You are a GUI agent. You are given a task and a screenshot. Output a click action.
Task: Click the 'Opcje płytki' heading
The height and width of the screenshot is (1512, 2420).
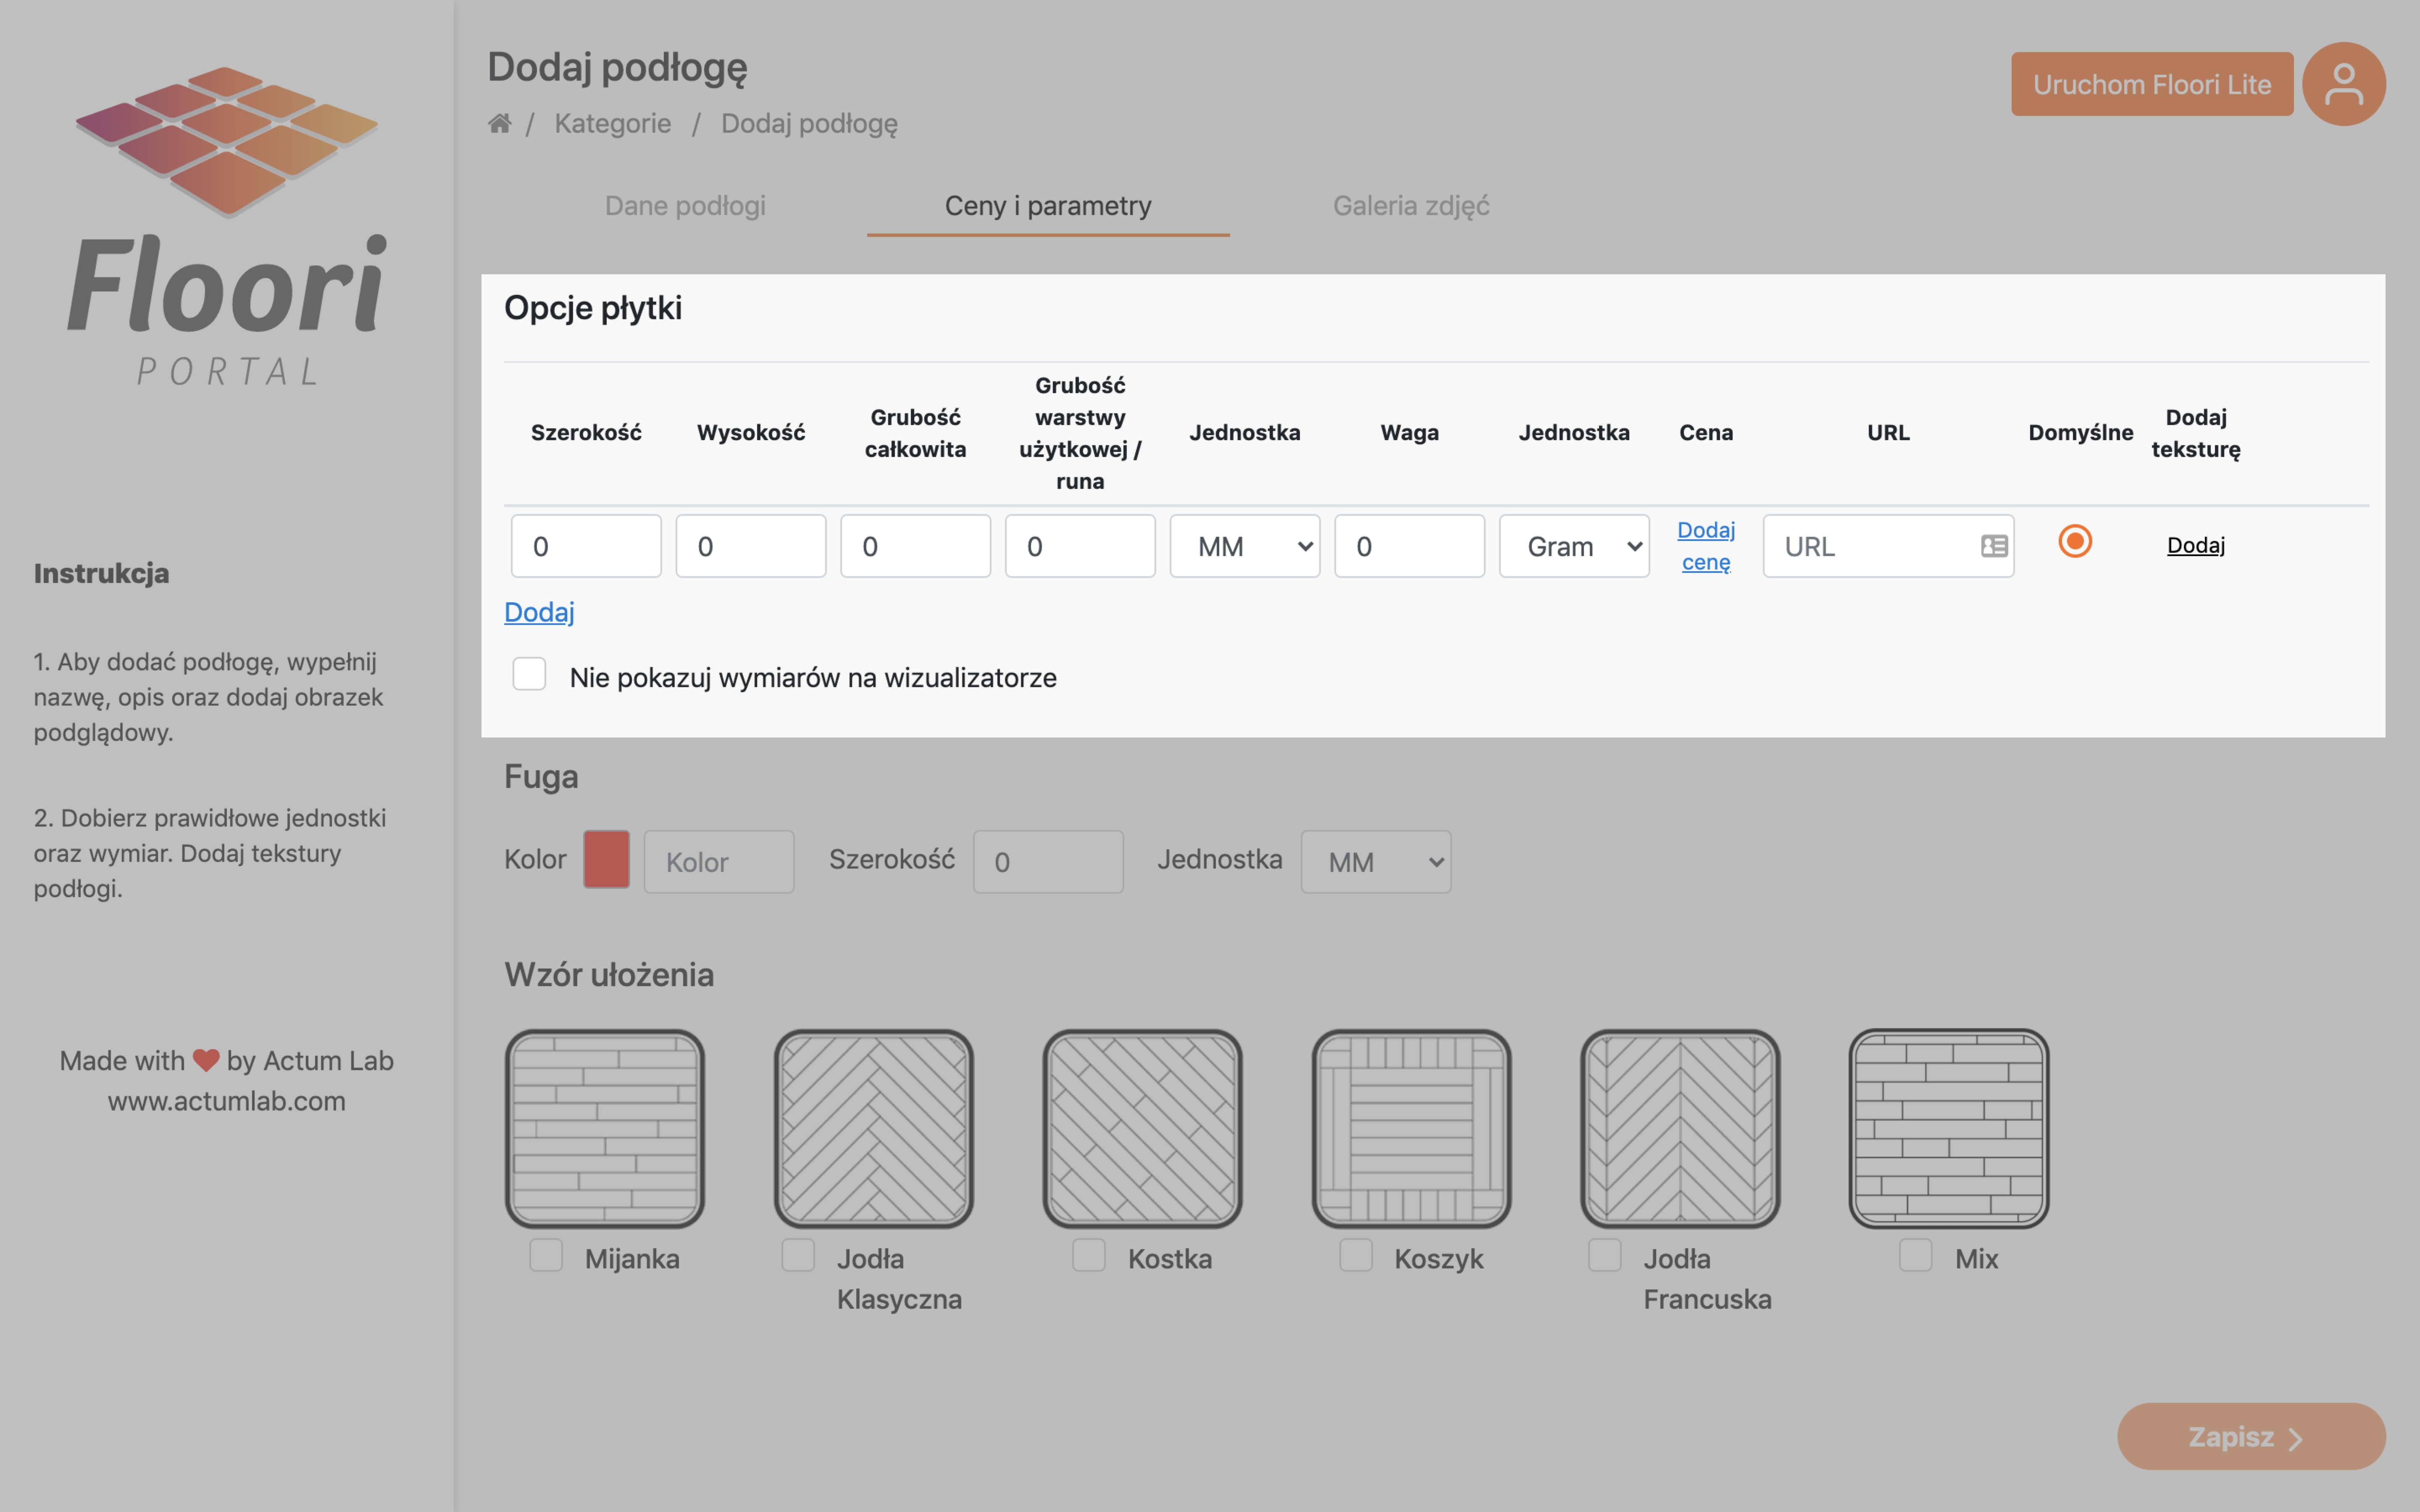(593, 308)
